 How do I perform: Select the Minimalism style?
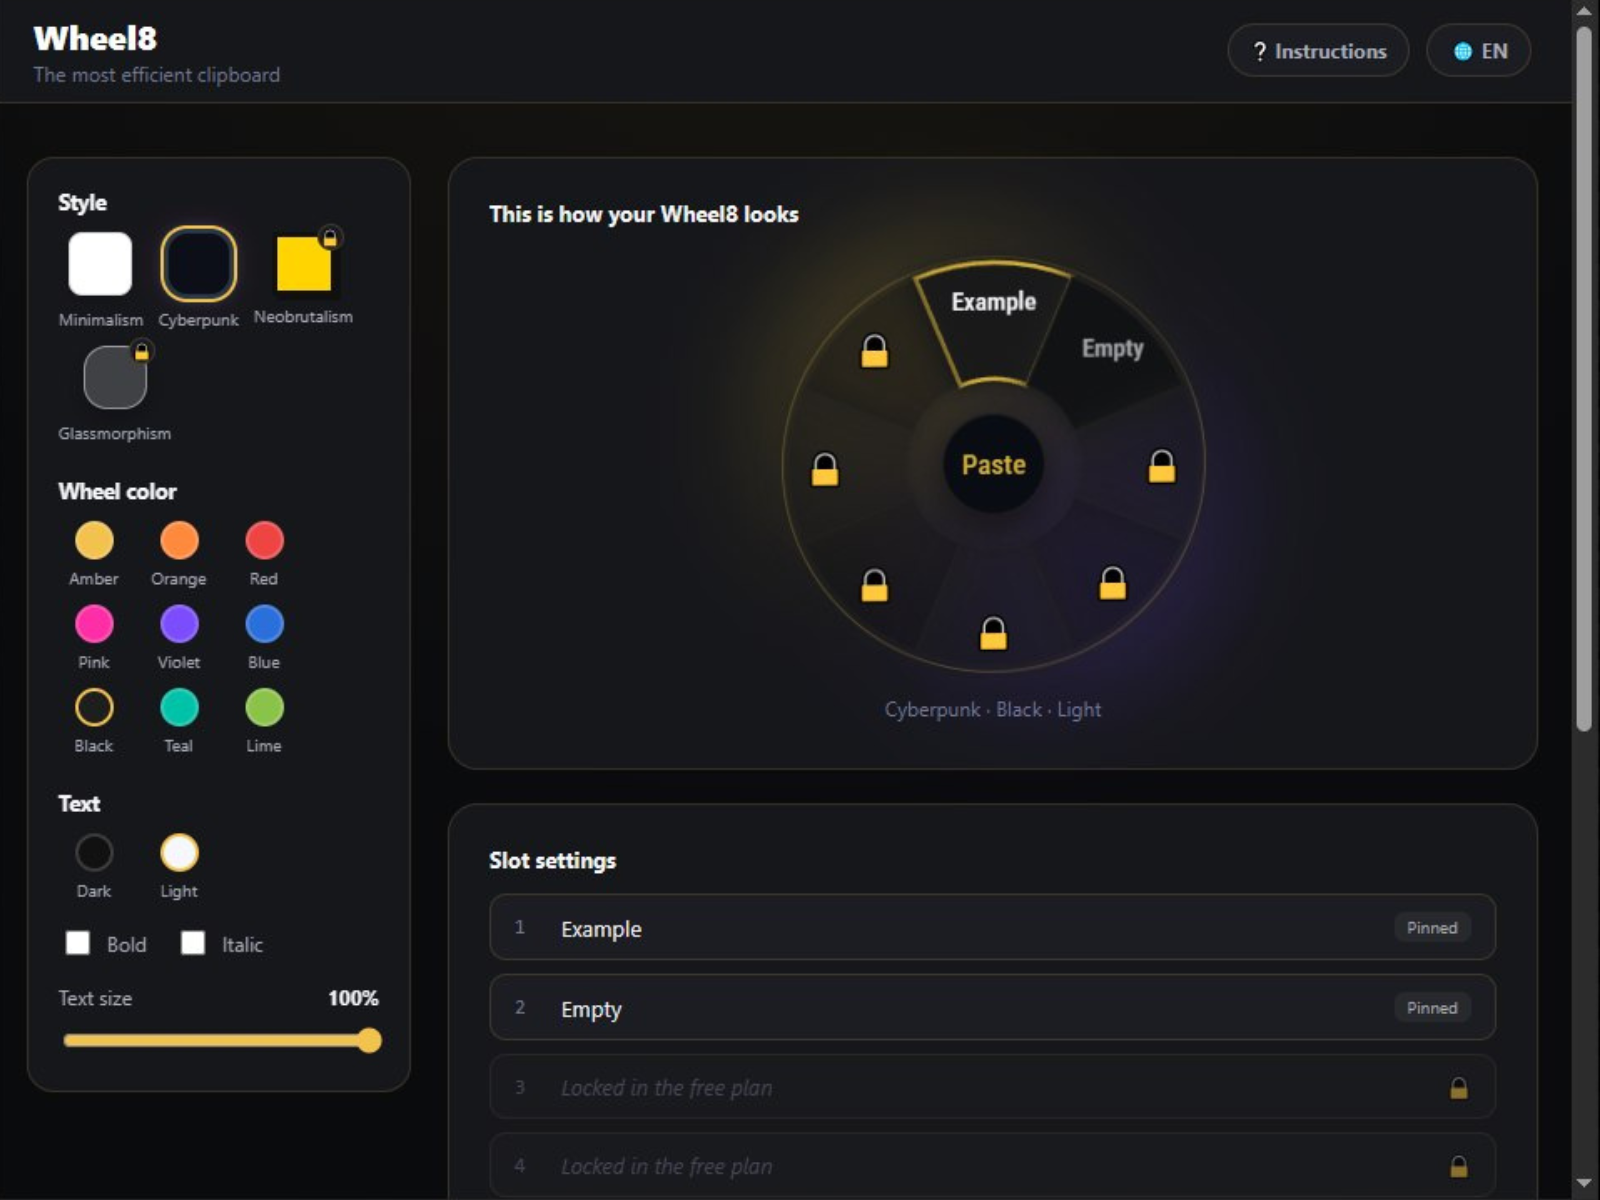point(100,264)
